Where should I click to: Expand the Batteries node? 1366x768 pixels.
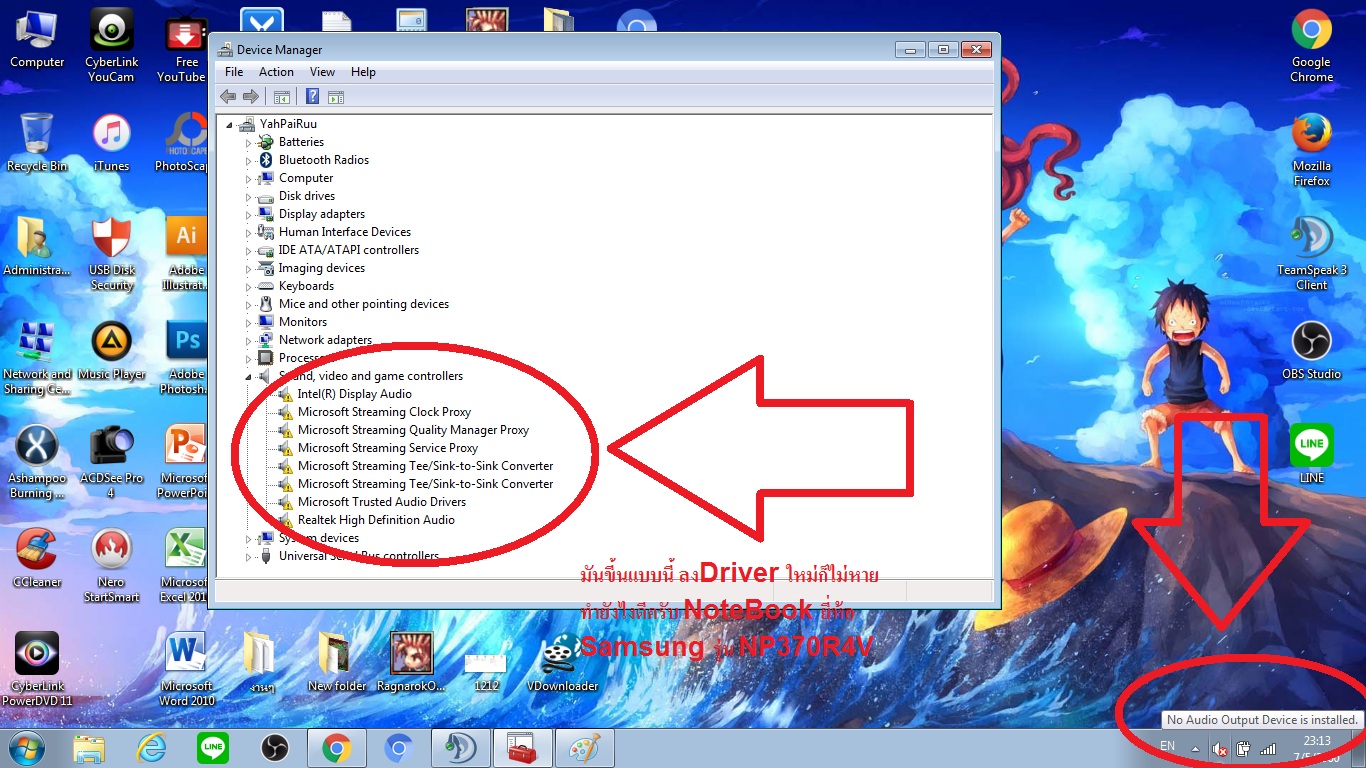[249, 142]
